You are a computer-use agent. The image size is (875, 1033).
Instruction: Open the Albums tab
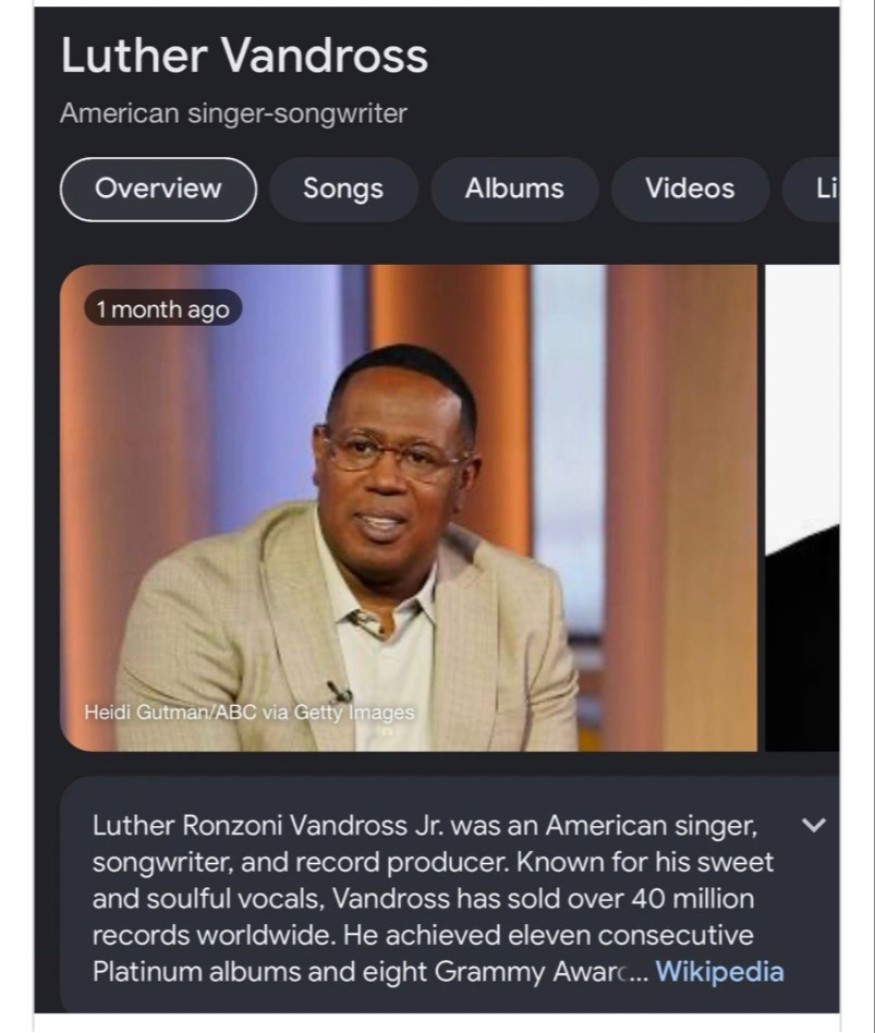(515, 189)
